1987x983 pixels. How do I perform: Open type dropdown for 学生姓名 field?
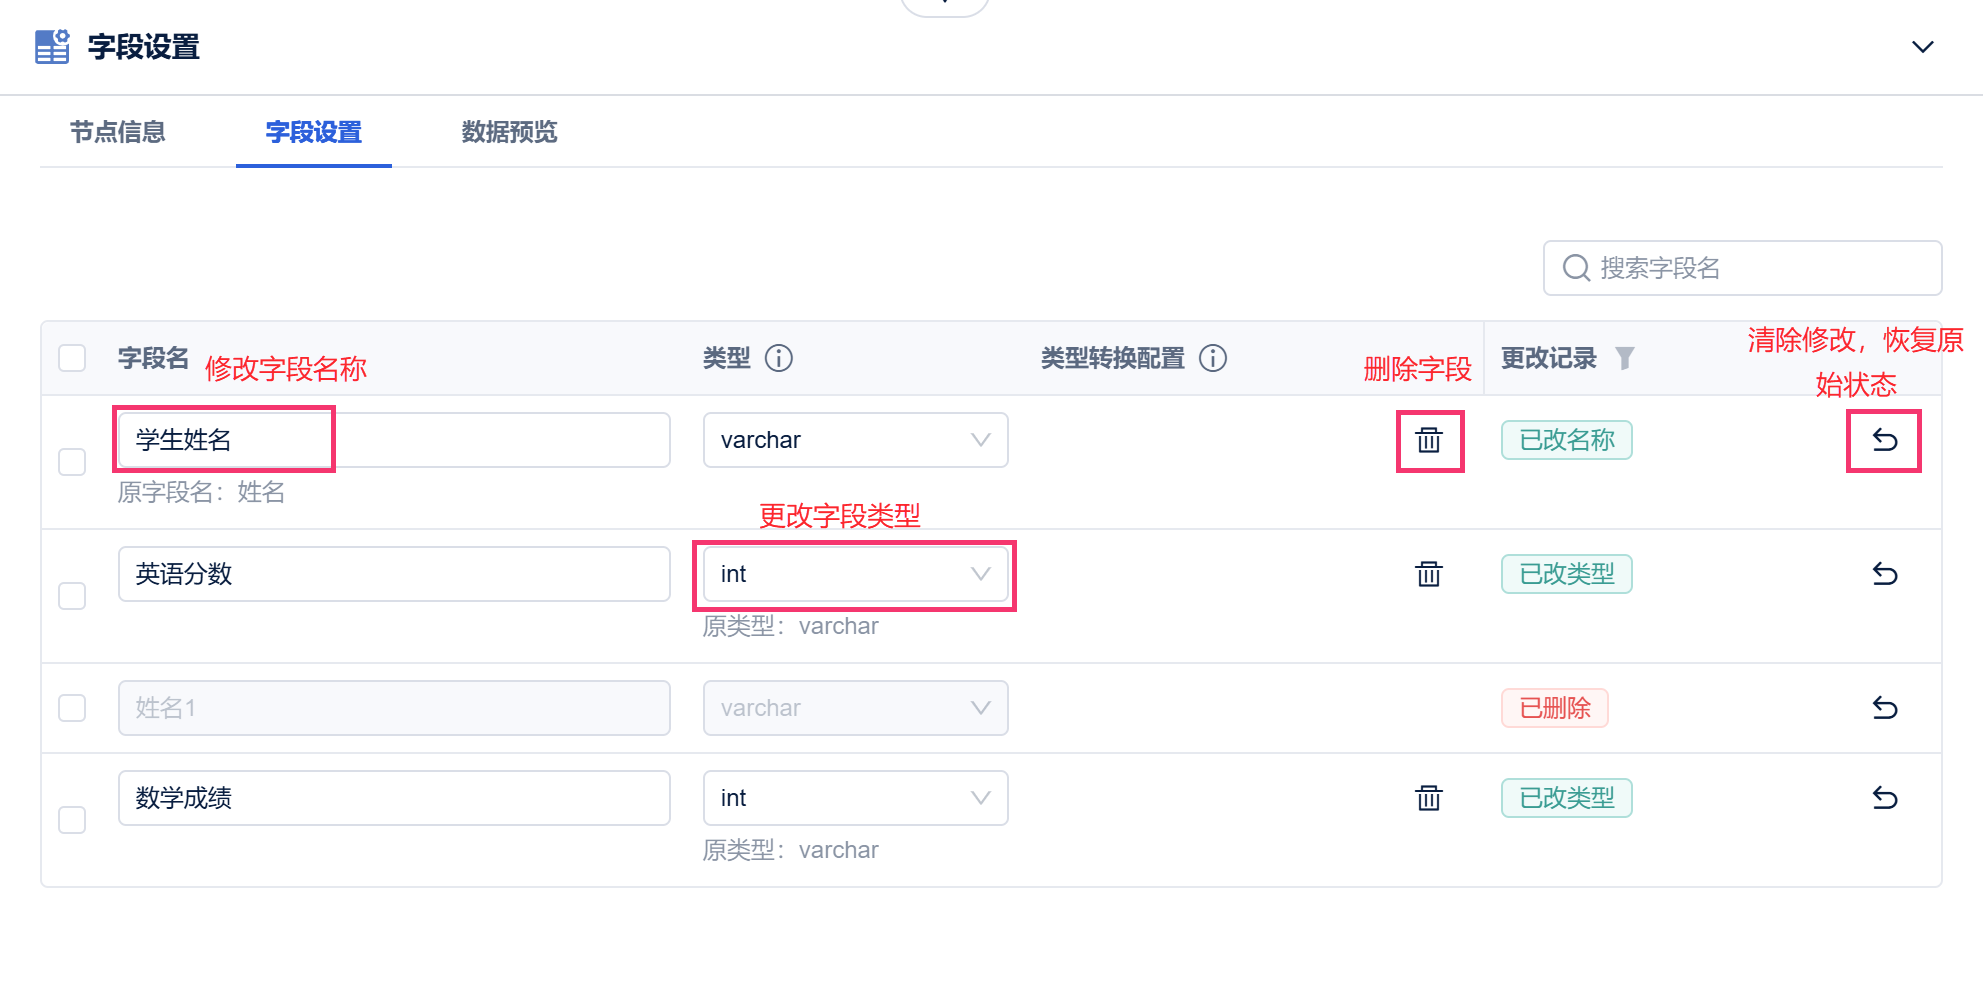855,440
